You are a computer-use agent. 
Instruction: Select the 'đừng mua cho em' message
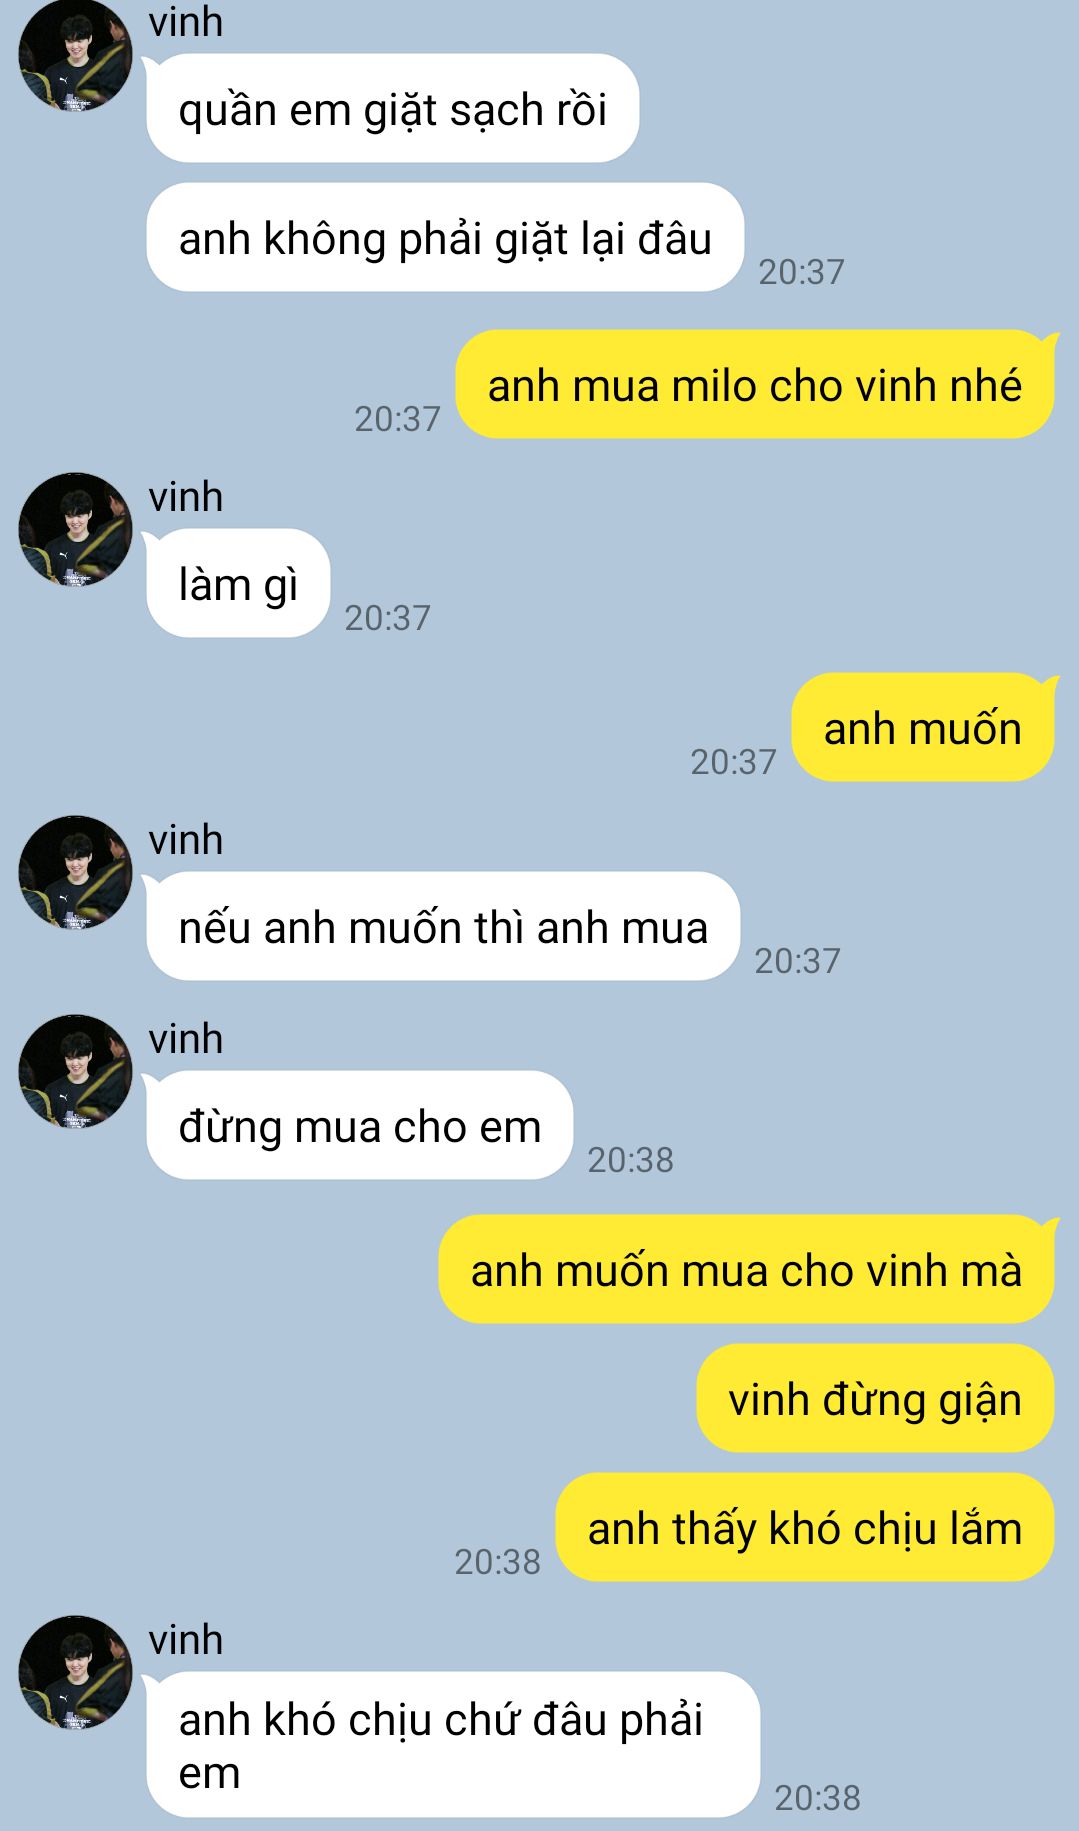(360, 1126)
